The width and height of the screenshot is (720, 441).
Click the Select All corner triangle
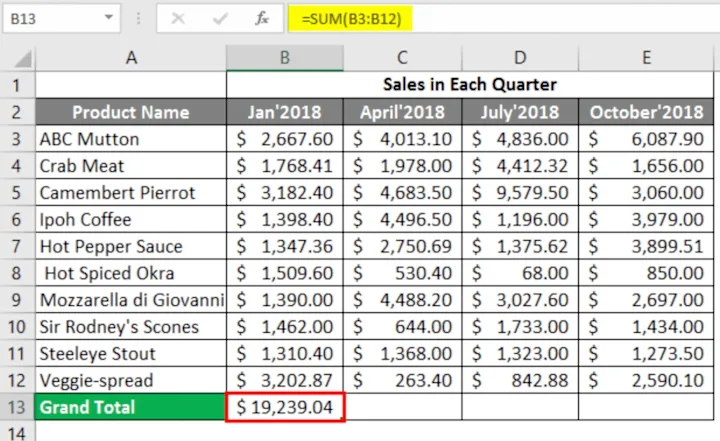[21, 59]
